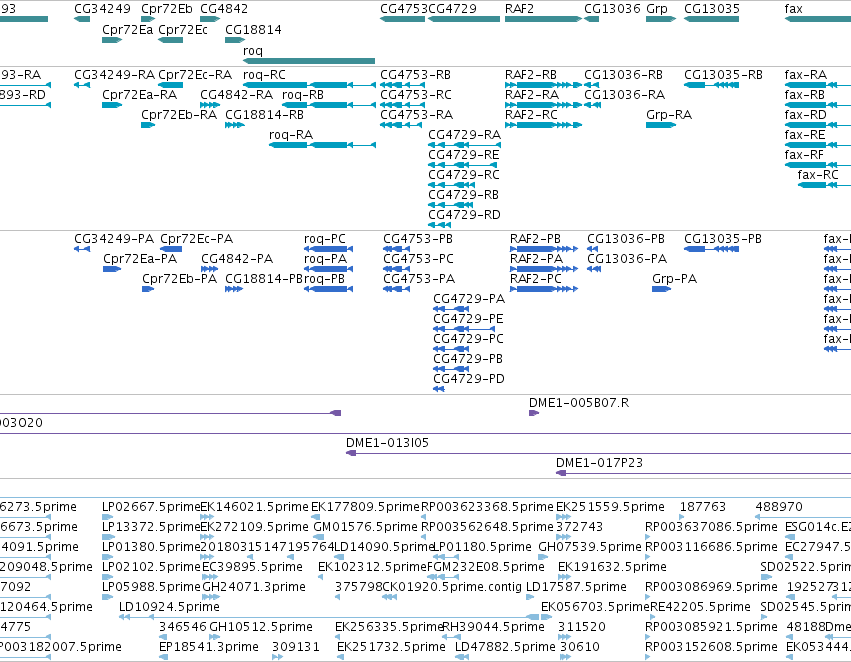851x662 pixels.
Task: Click the Grp gene label
Action: [657, 9]
